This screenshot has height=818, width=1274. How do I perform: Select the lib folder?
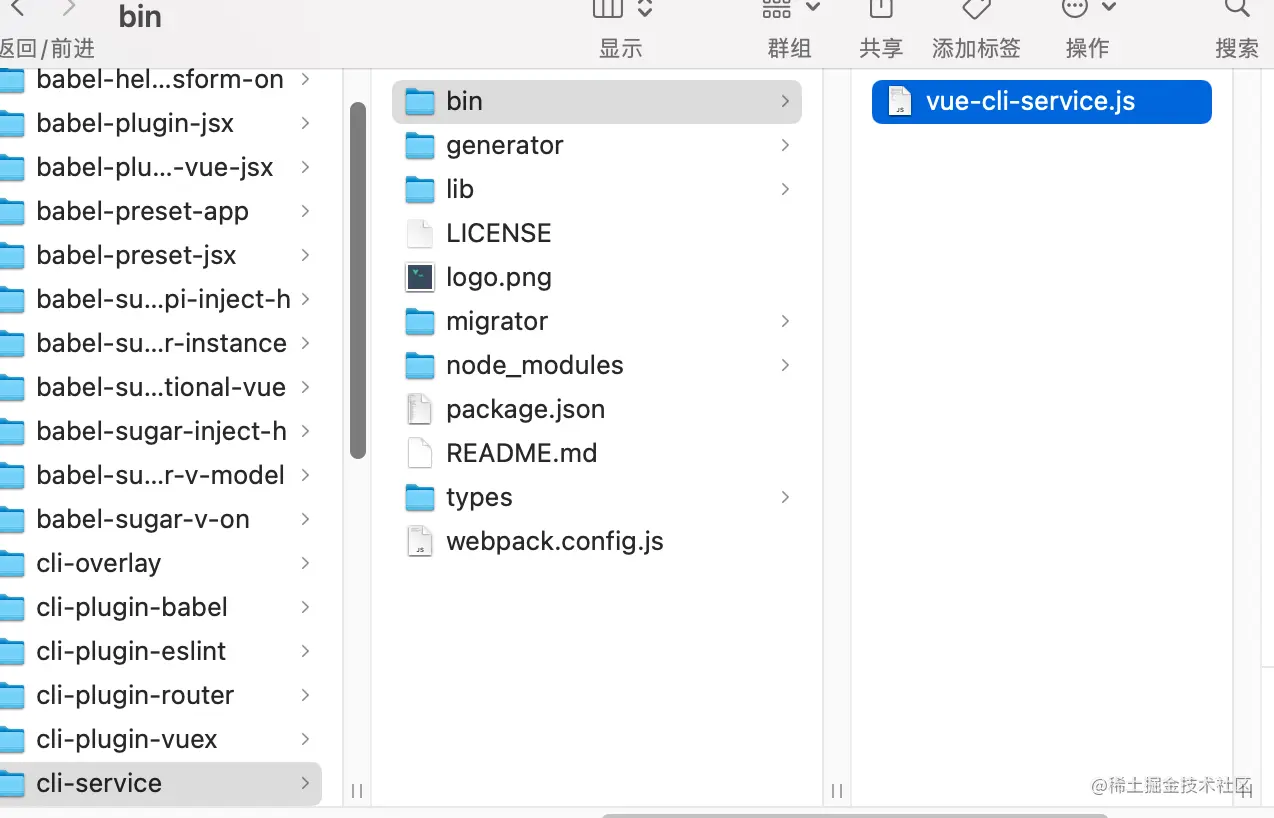(460, 189)
